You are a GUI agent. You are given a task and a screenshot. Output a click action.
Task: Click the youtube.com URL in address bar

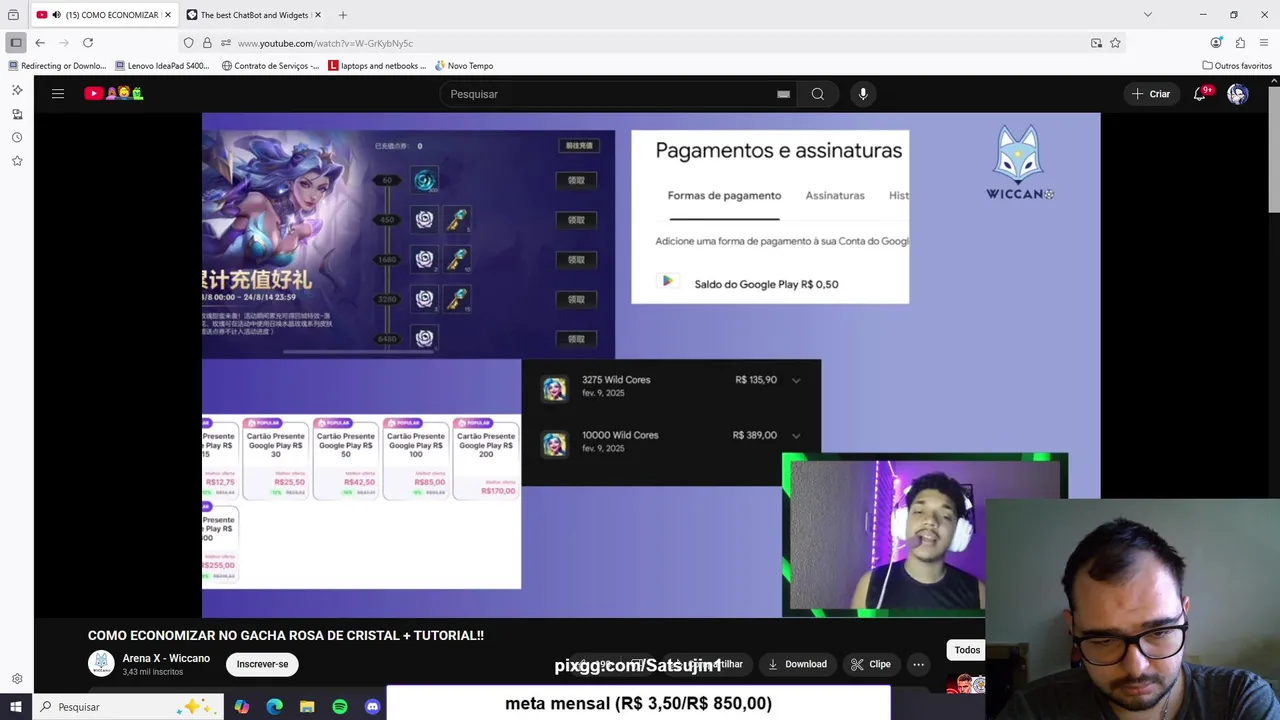(x=325, y=43)
